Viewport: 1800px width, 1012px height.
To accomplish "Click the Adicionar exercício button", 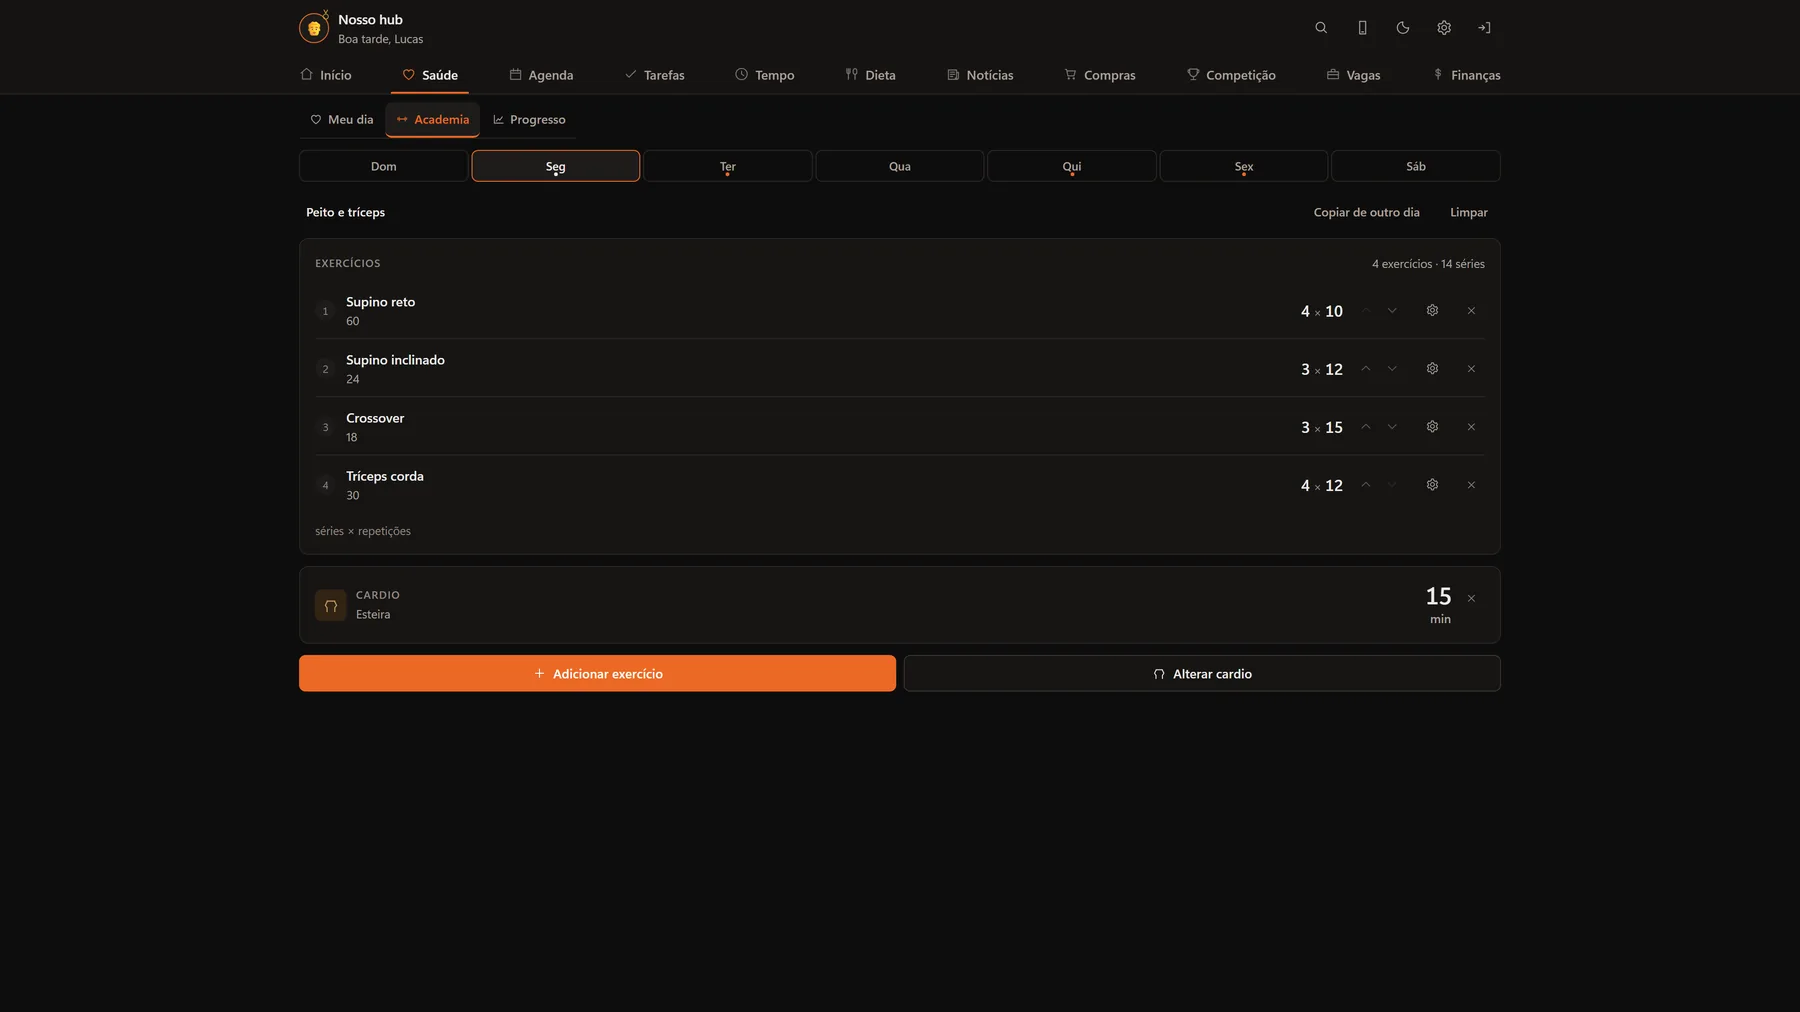I will pyautogui.click(x=597, y=673).
